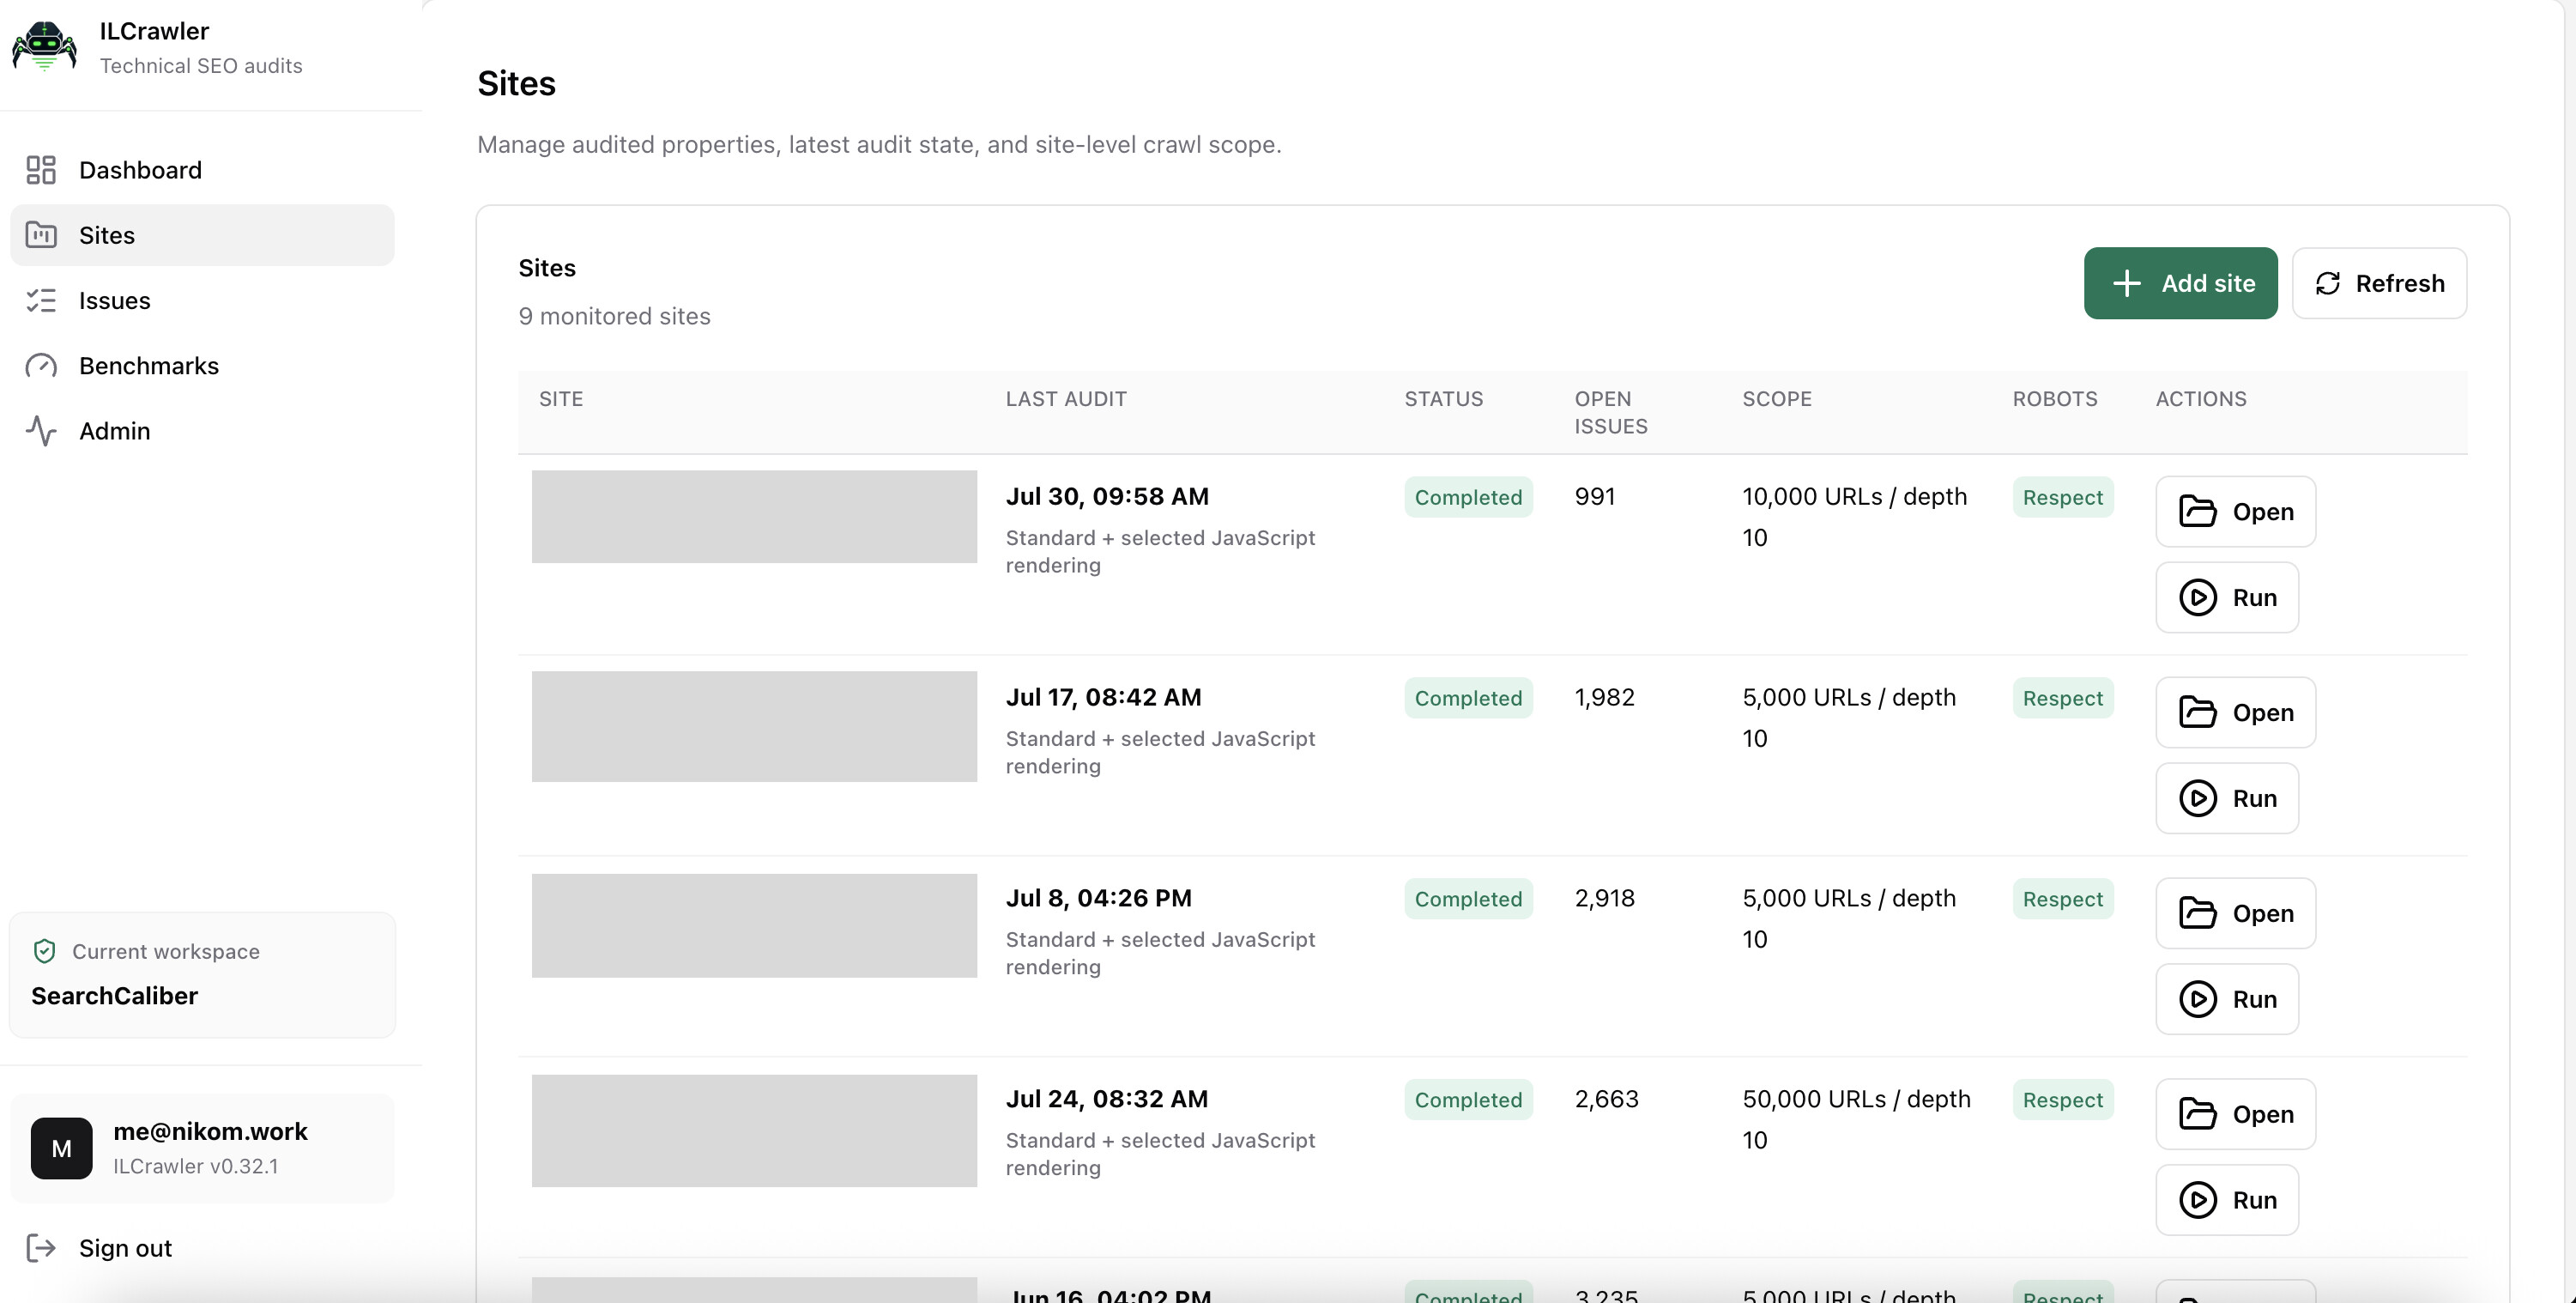Run audit for the Jul 24 site
The width and height of the screenshot is (2576, 1303).
click(x=2227, y=1200)
